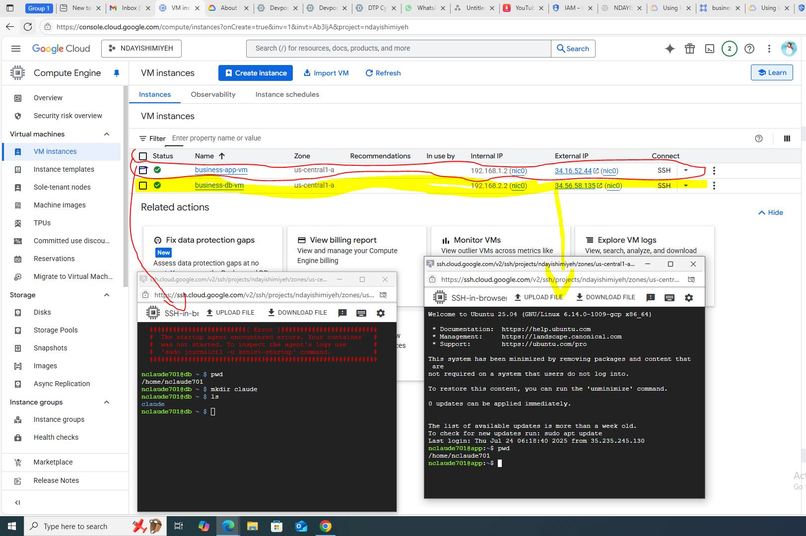The width and height of the screenshot is (806, 536).
Task: Open Health checks in the sidebar
Action: (56, 437)
